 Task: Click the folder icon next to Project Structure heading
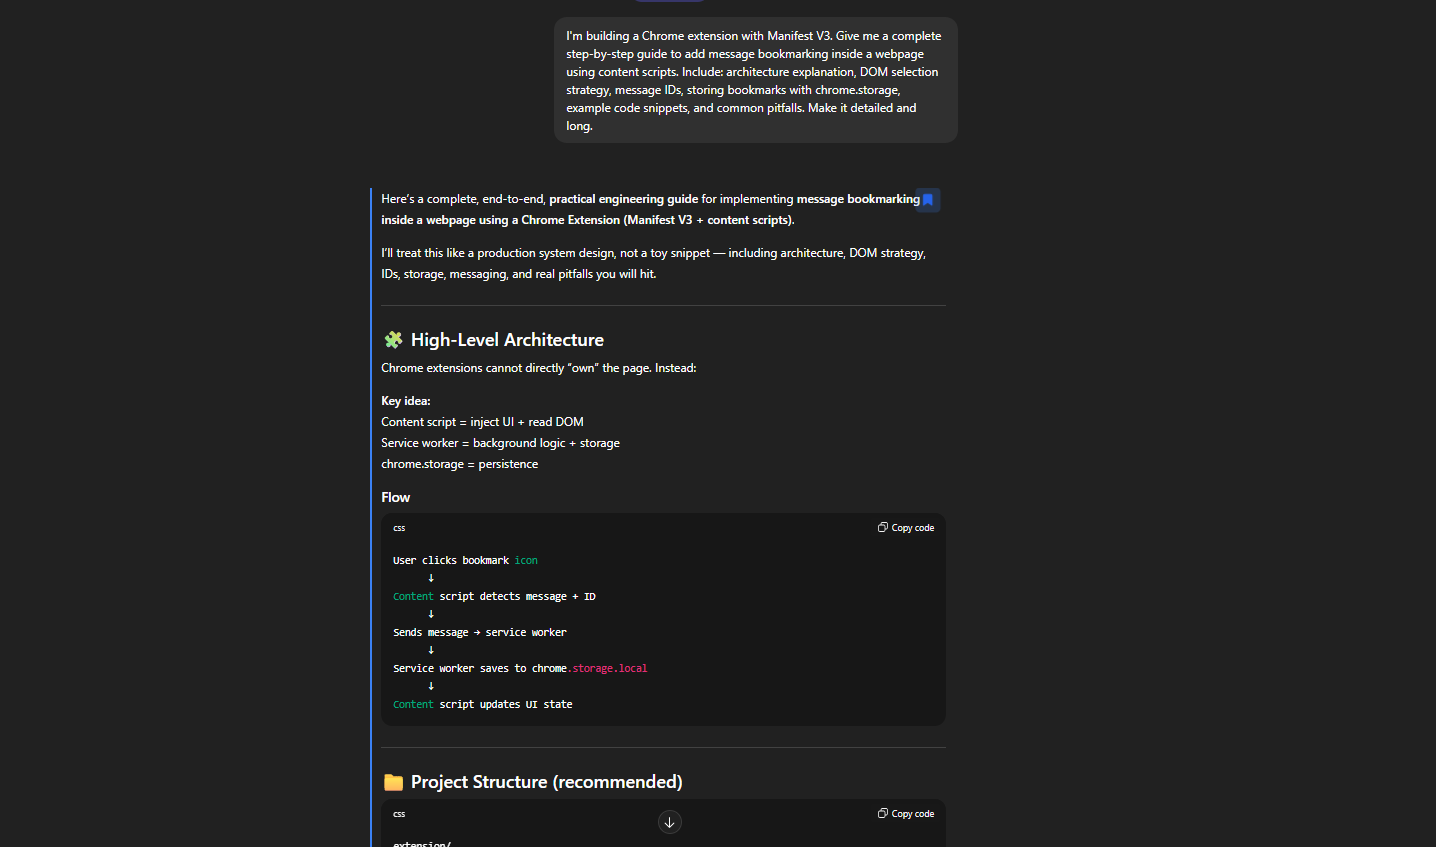pos(393,781)
